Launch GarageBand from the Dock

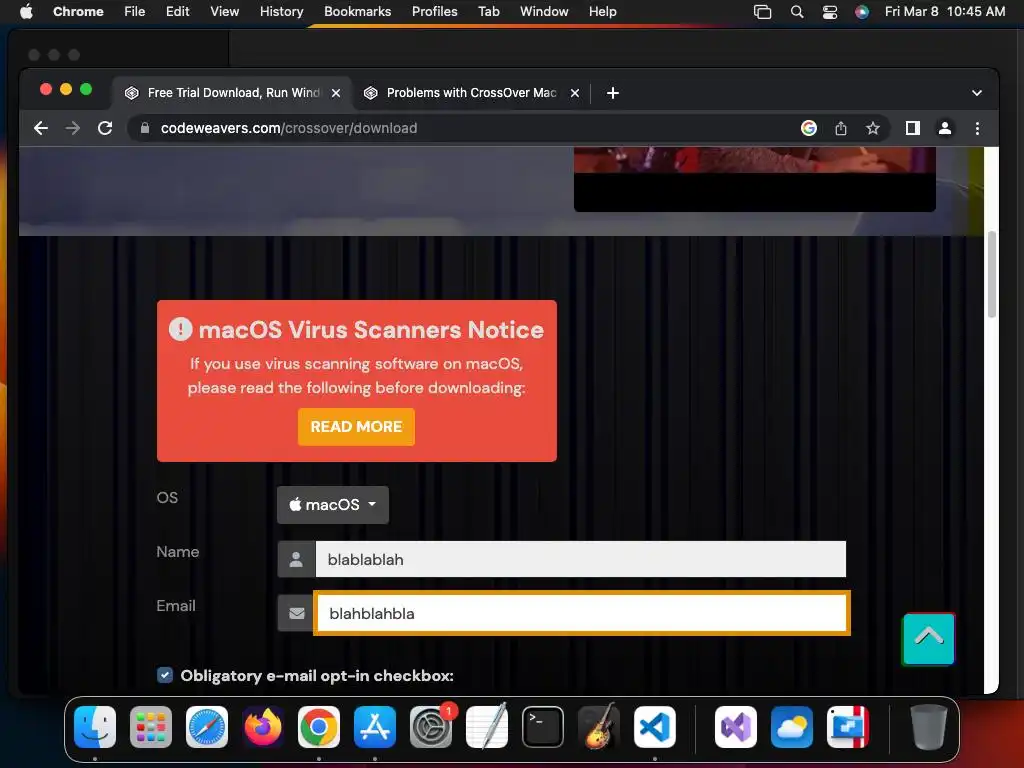(599, 726)
